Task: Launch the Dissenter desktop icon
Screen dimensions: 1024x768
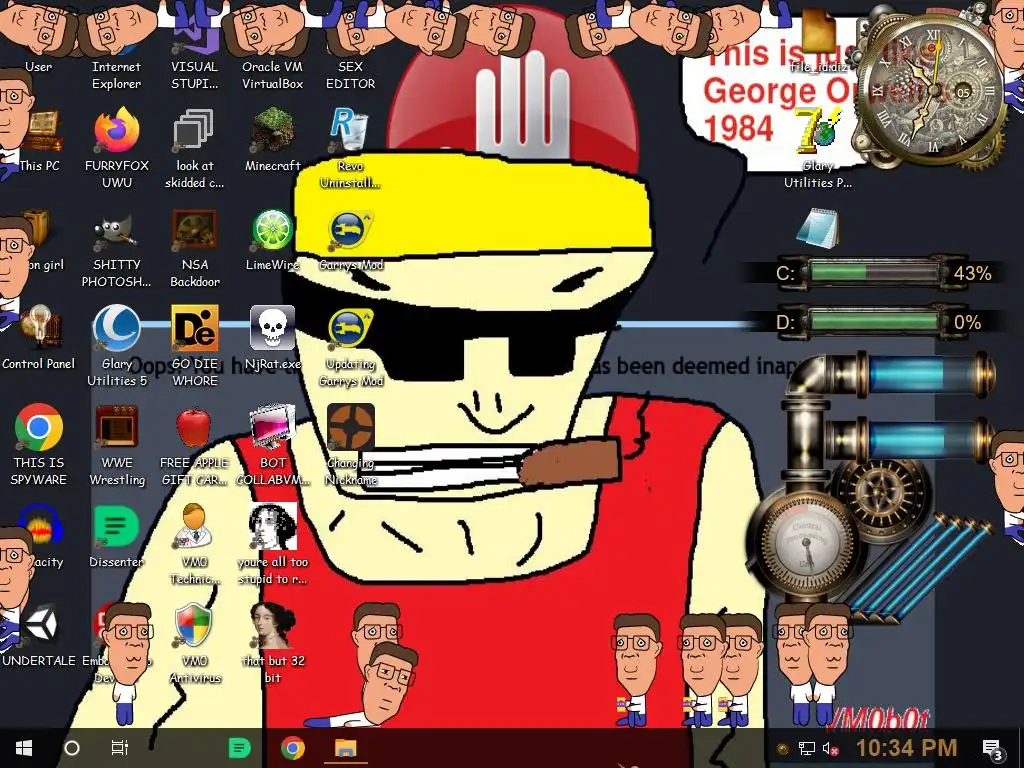Action: pyautogui.click(x=117, y=526)
